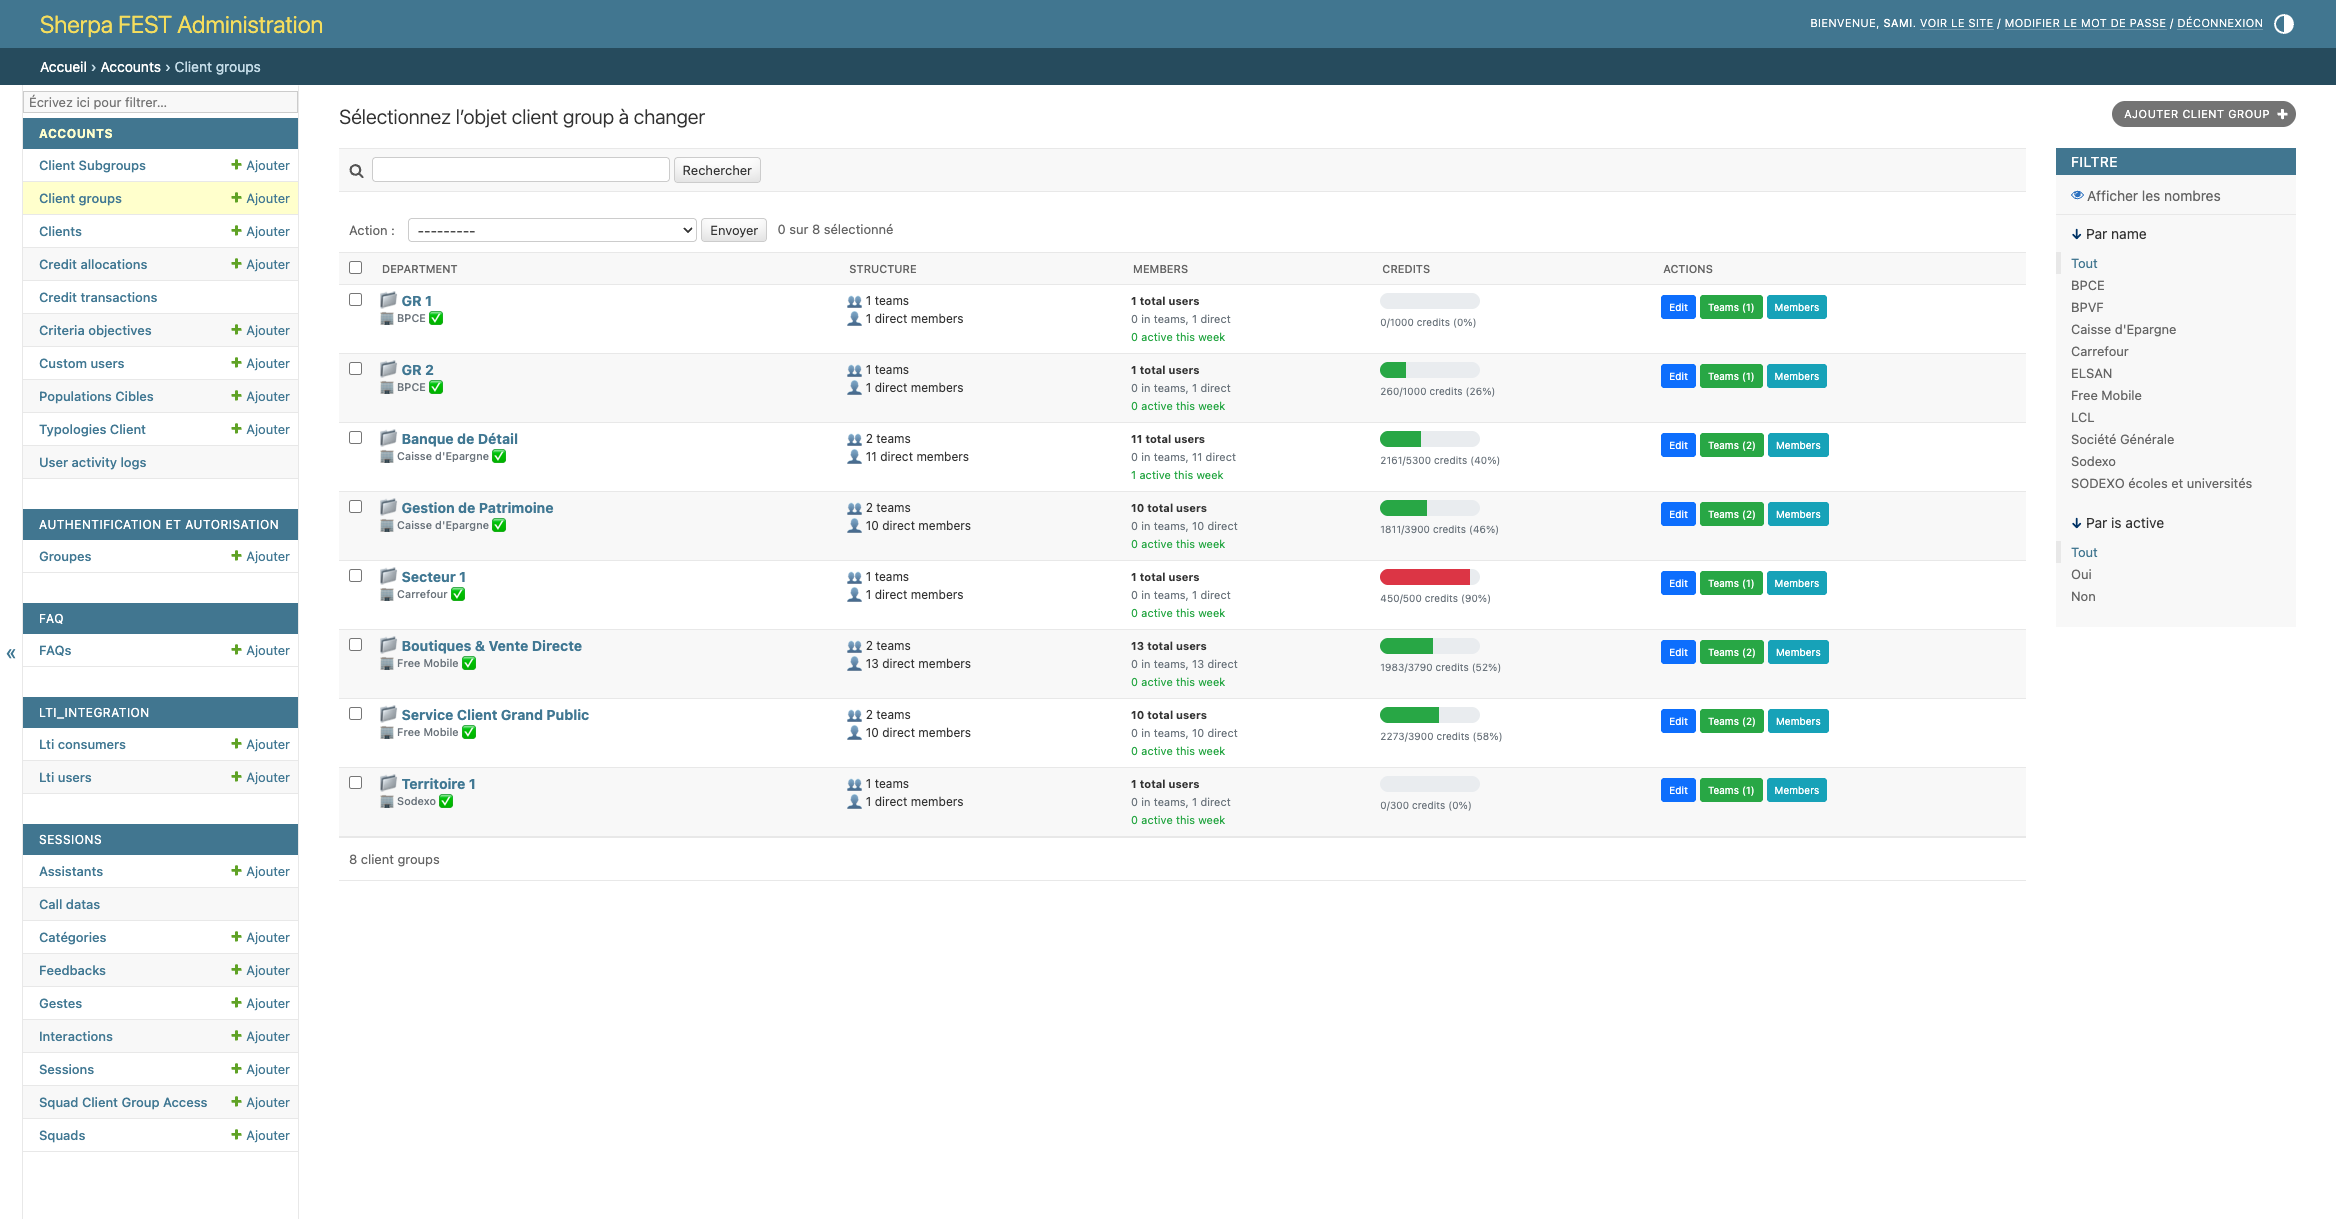Click the search magnifier icon
Screen dimensions: 2336x1219
(356, 171)
